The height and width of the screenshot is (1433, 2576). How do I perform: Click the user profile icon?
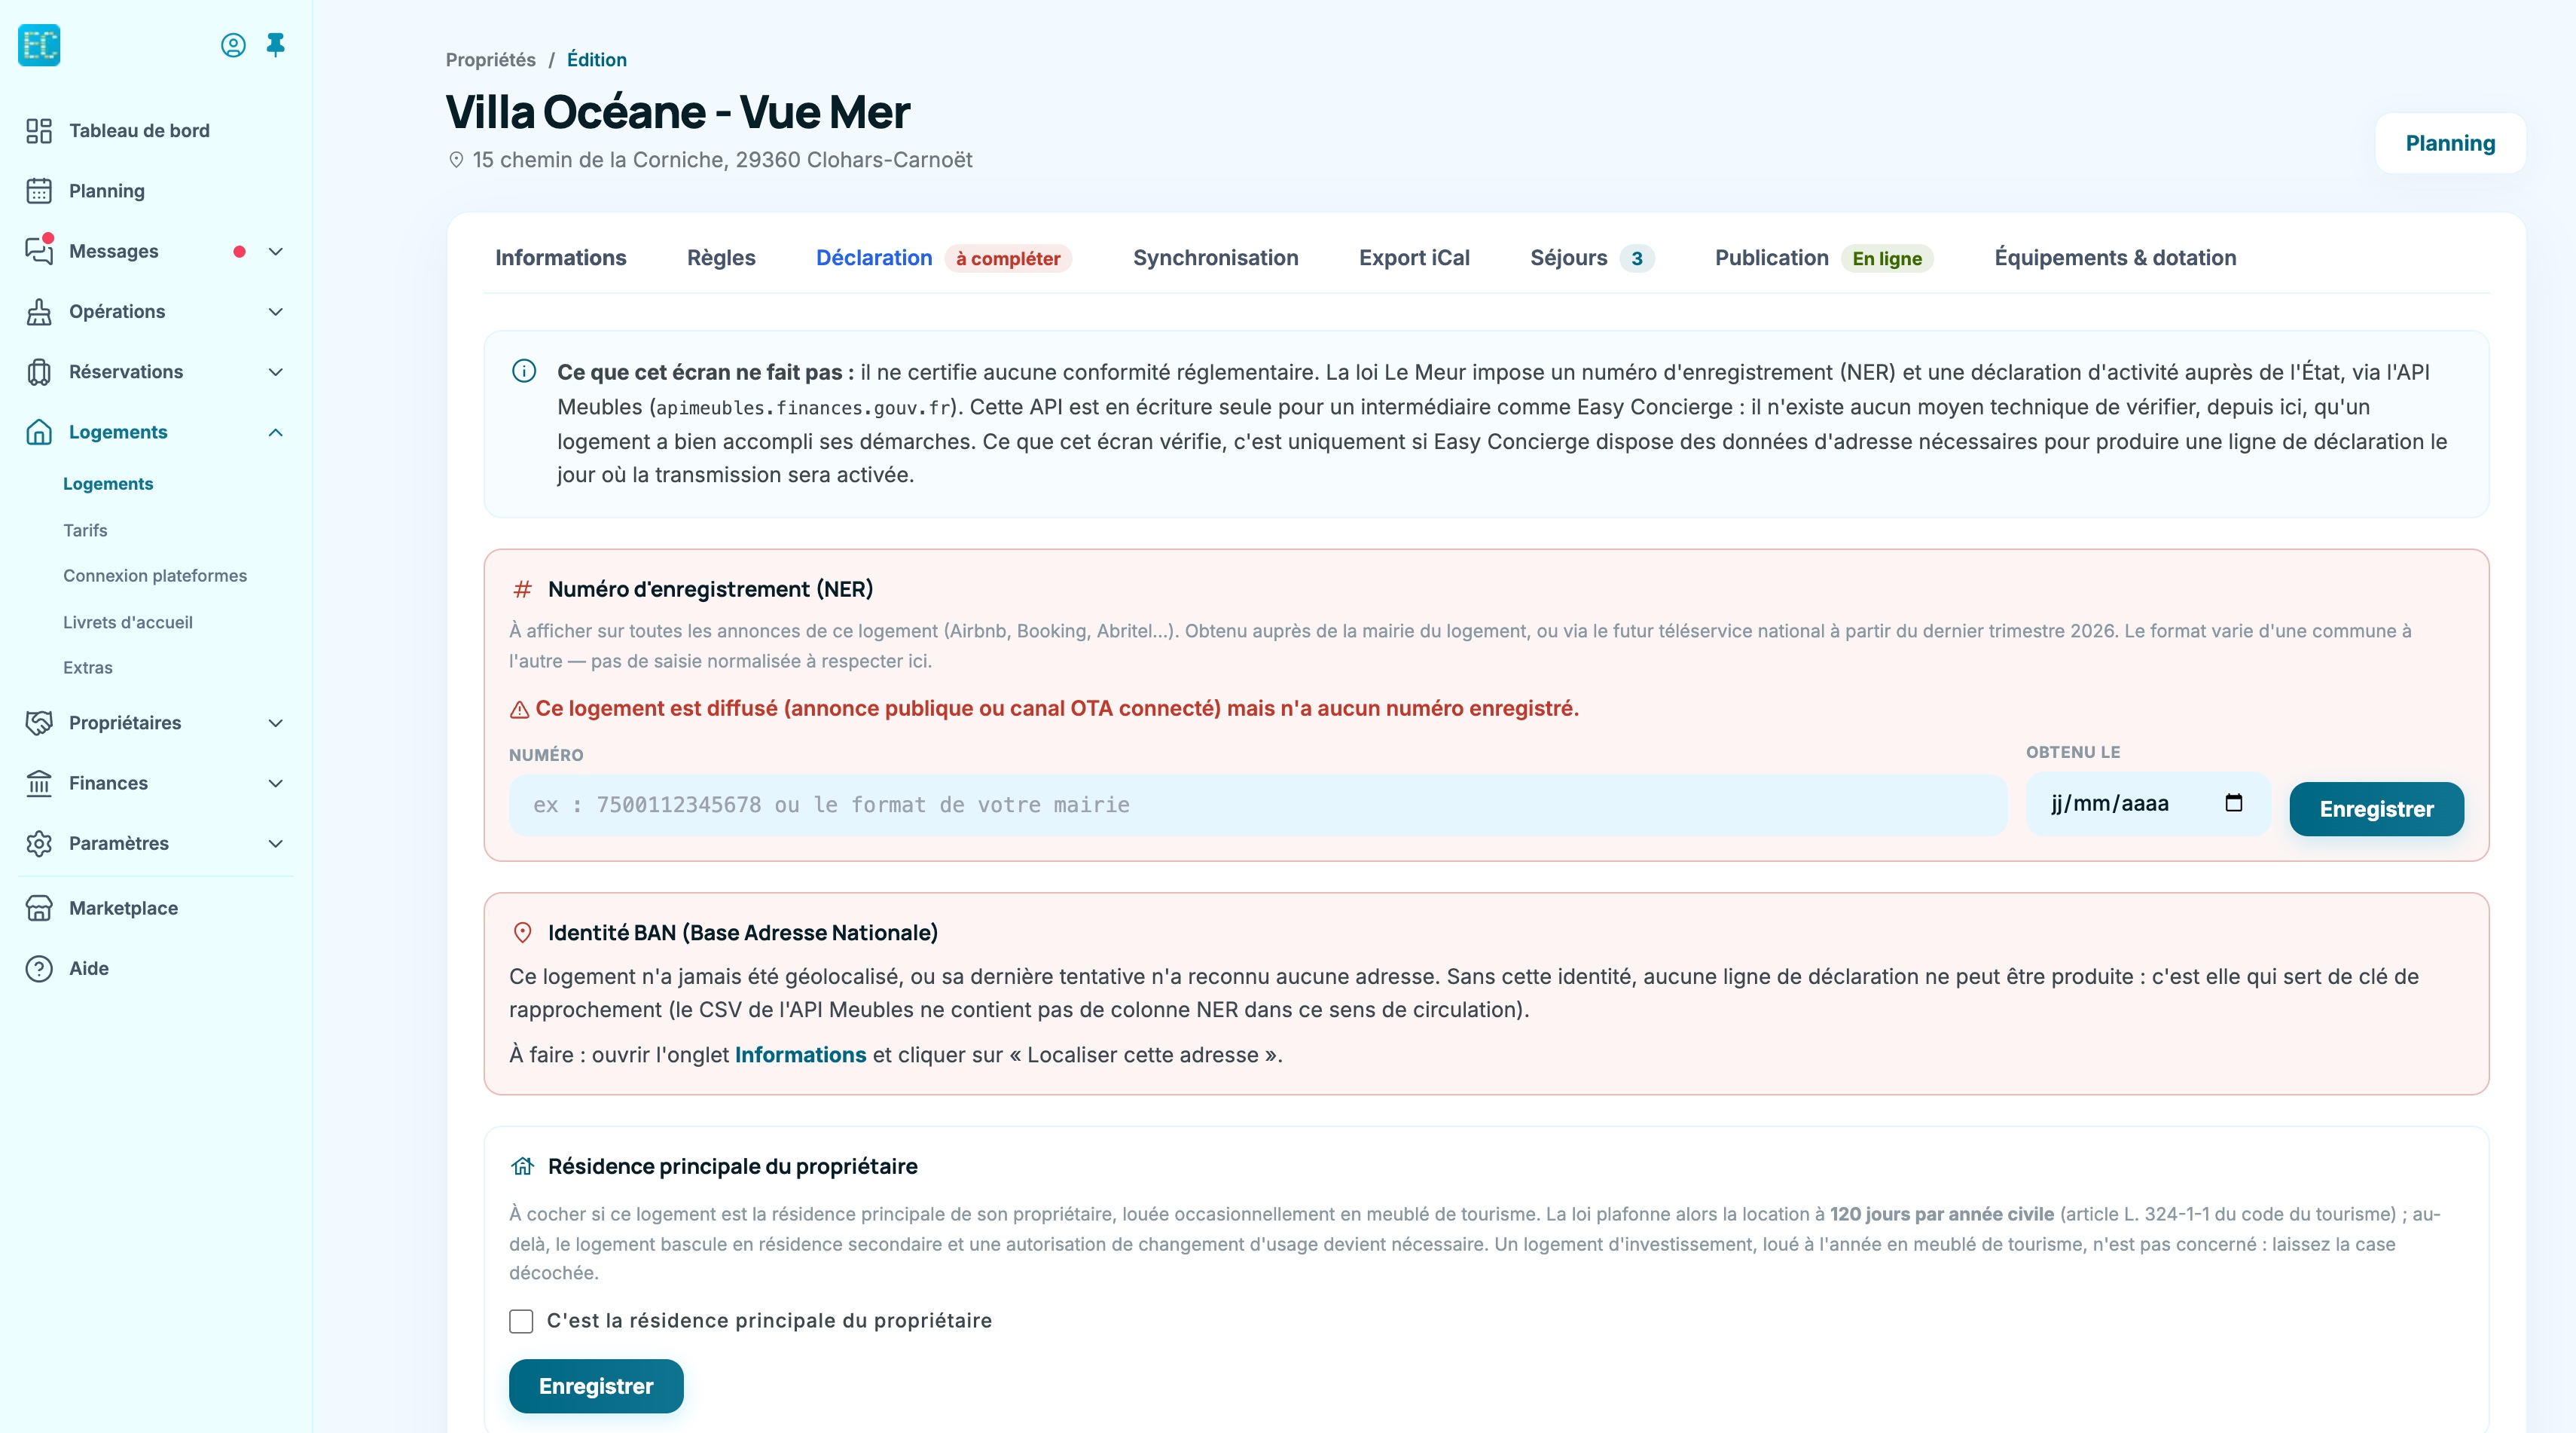233,45
